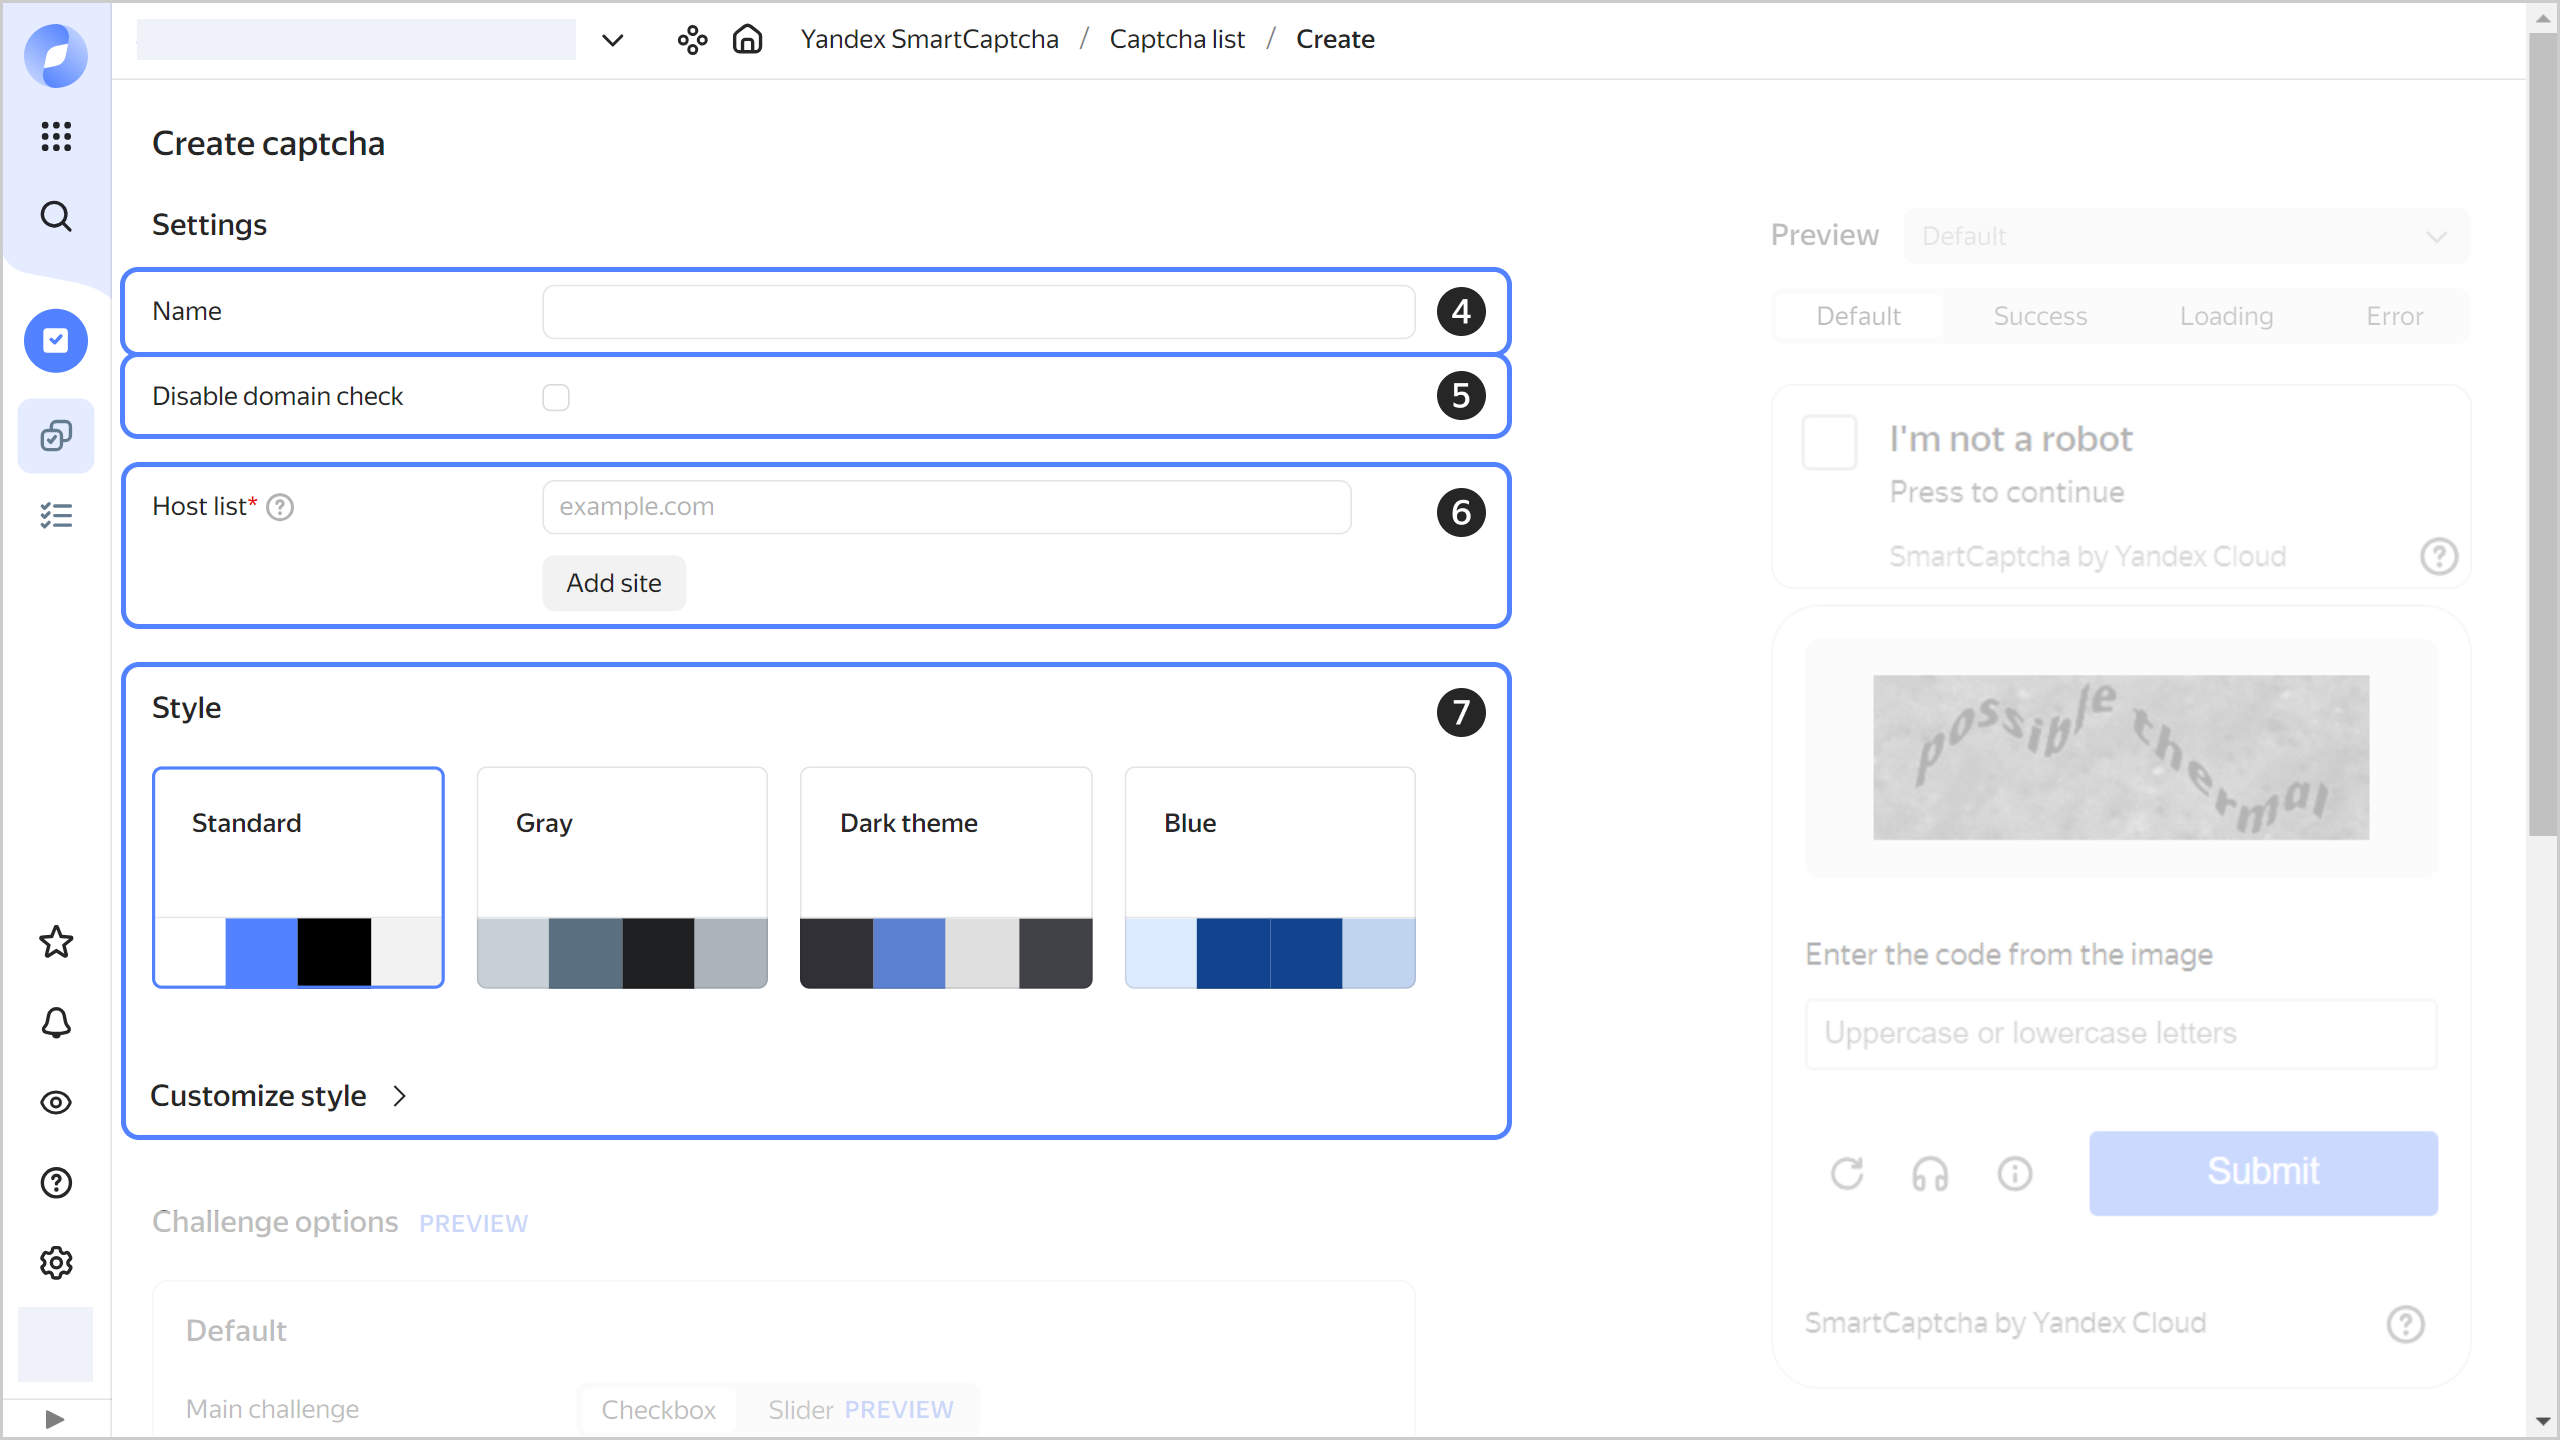Image resolution: width=2560 pixels, height=1440 pixels.
Task: Play the audio captcha headphones icon
Action: click(1930, 1173)
